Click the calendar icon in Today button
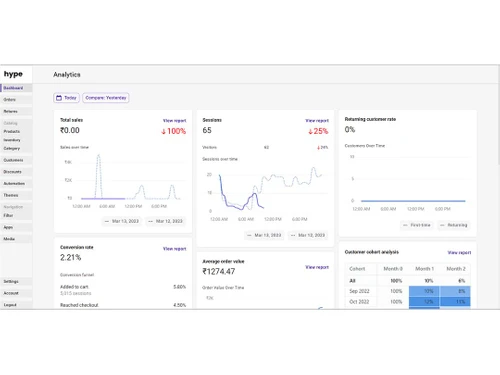 coord(59,98)
